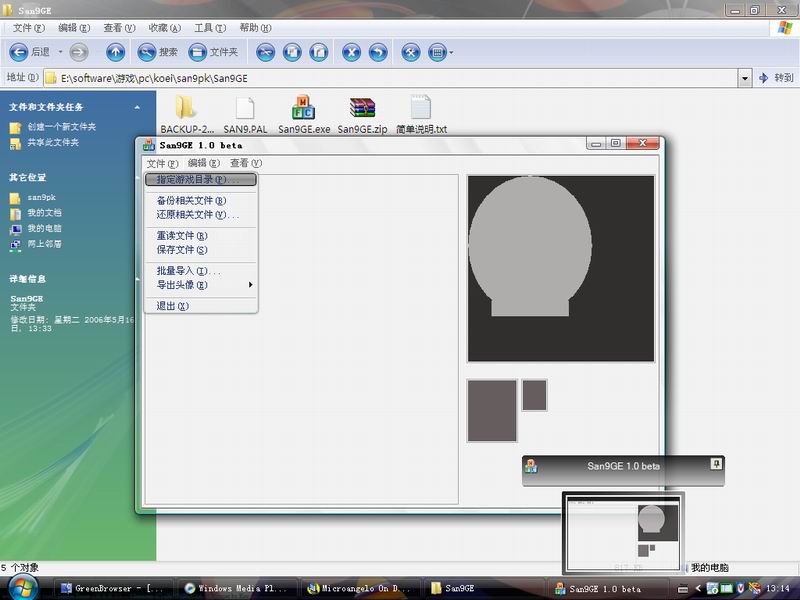Open the Search (搜索) toolbar icon

[x=148, y=52]
